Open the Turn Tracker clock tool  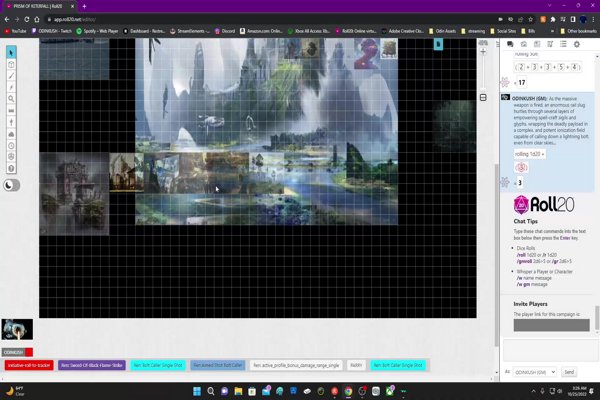click(x=11, y=145)
